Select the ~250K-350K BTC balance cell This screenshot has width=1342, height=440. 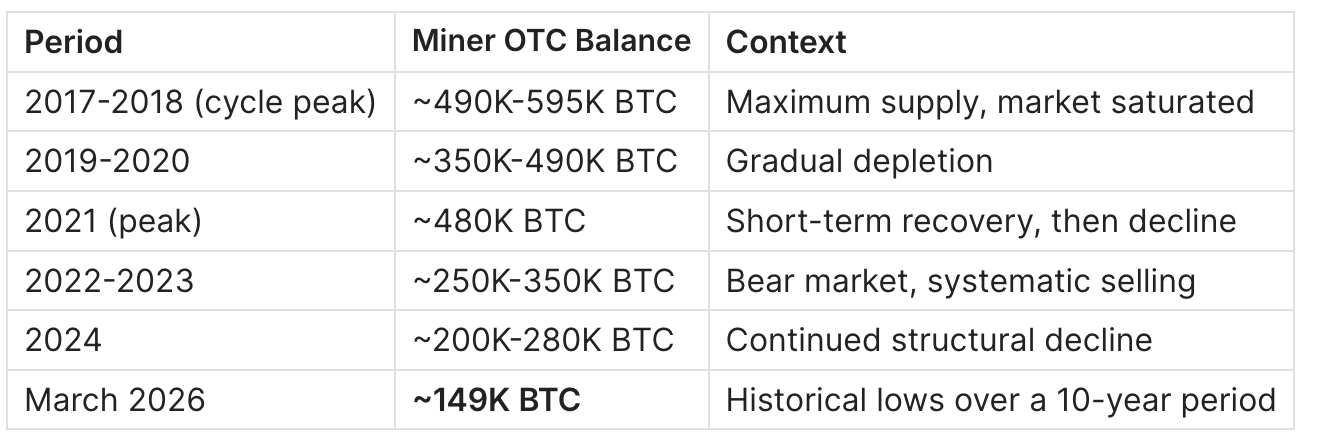[x=543, y=281]
